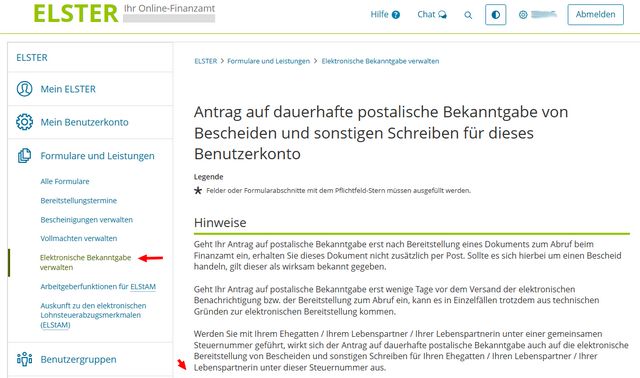Image resolution: width=640 pixels, height=378 pixels.
Task: Click the Chat speech bubble icon
Action: tap(442, 15)
